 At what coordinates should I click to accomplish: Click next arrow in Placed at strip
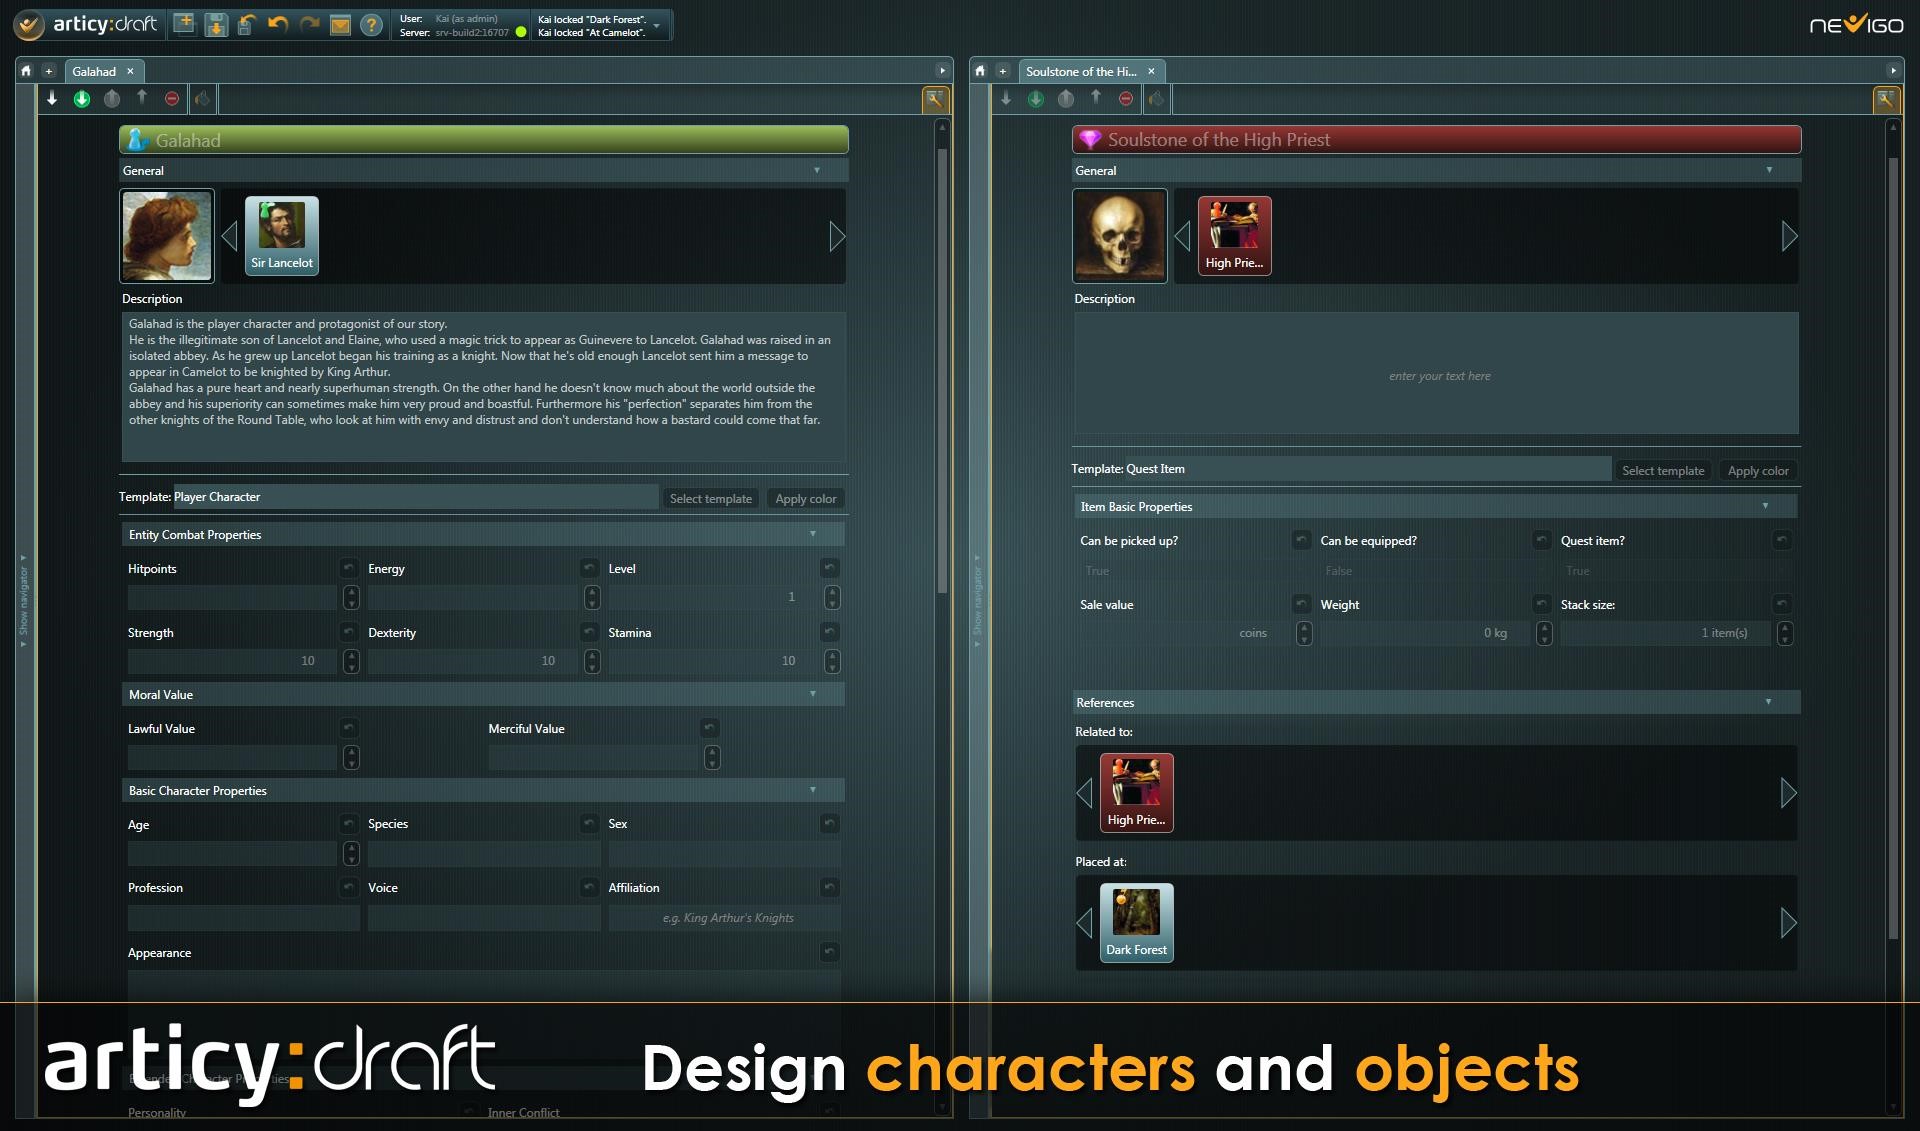coord(1789,922)
